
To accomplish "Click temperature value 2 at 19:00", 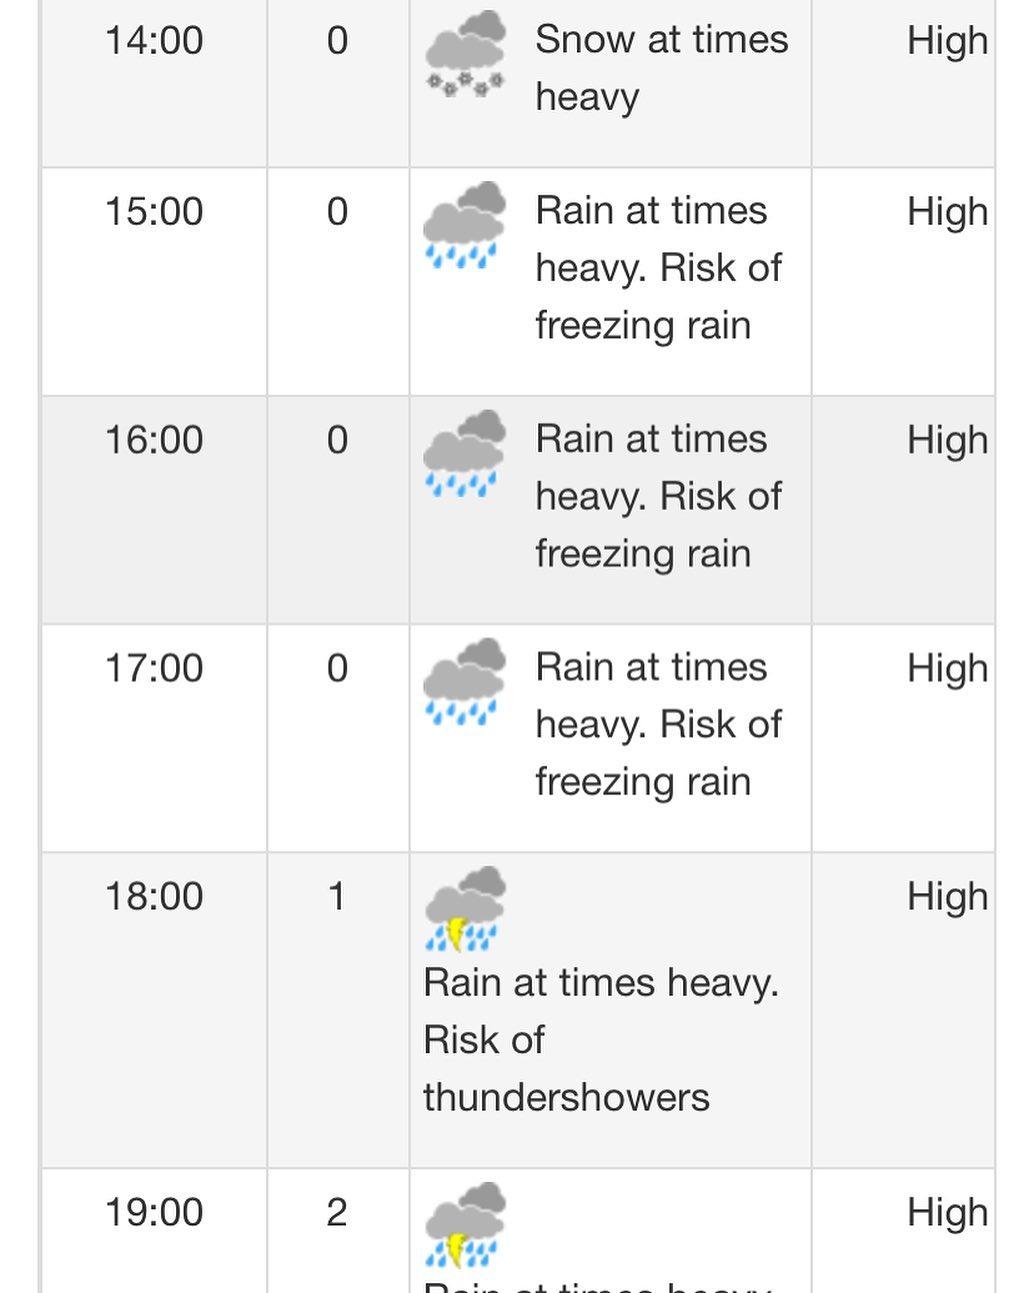I will [337, 1212].
